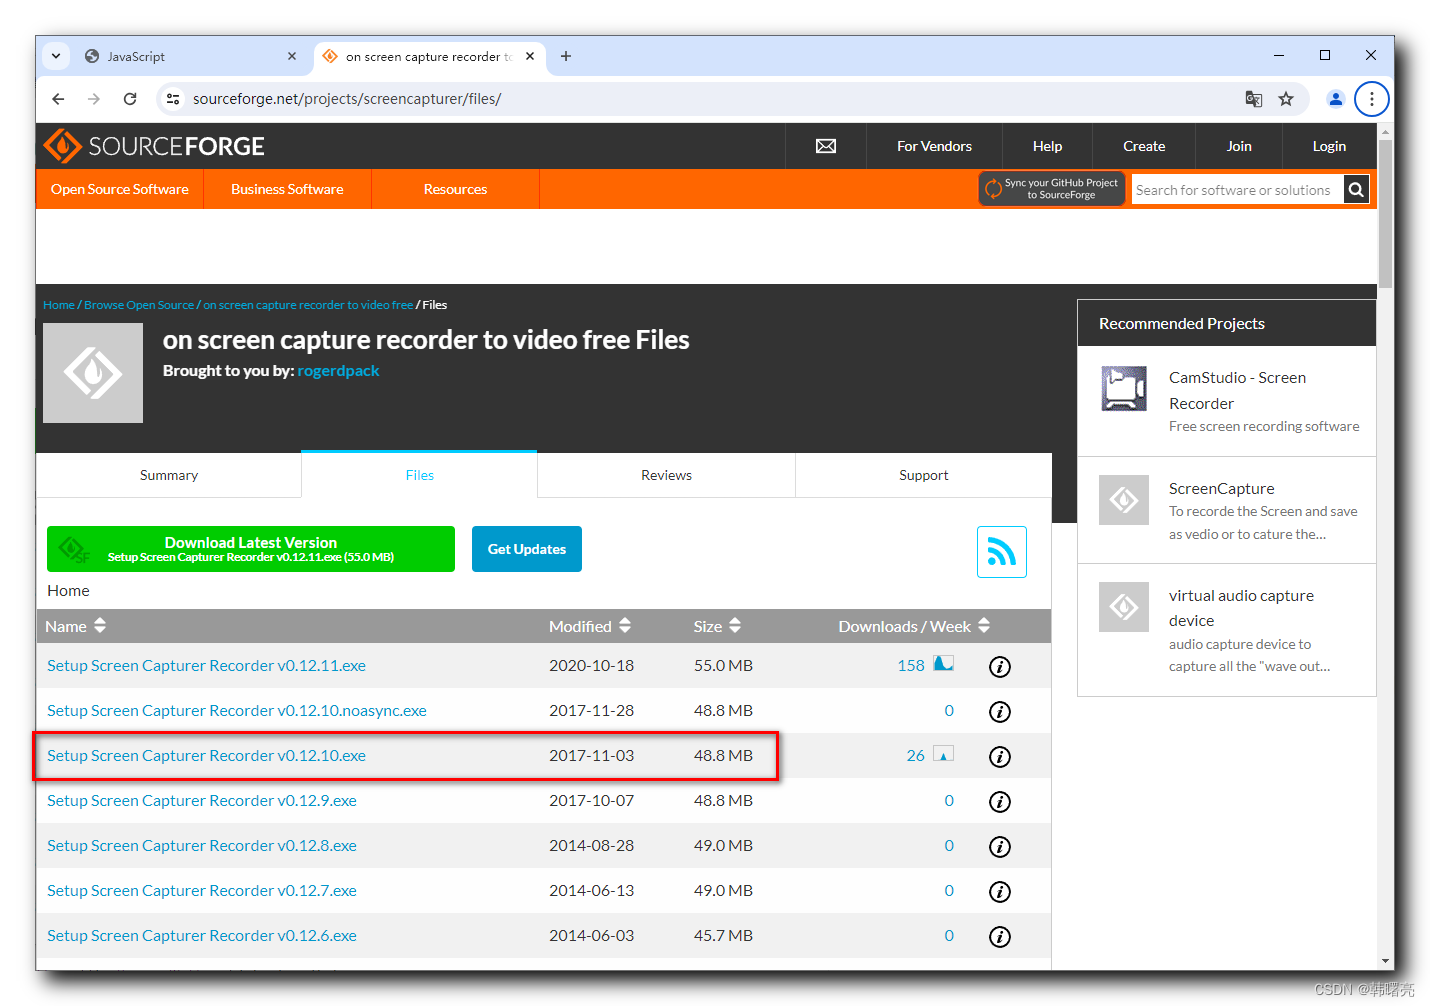
Task: Open Business Software menu
Action: coord(287,189)
